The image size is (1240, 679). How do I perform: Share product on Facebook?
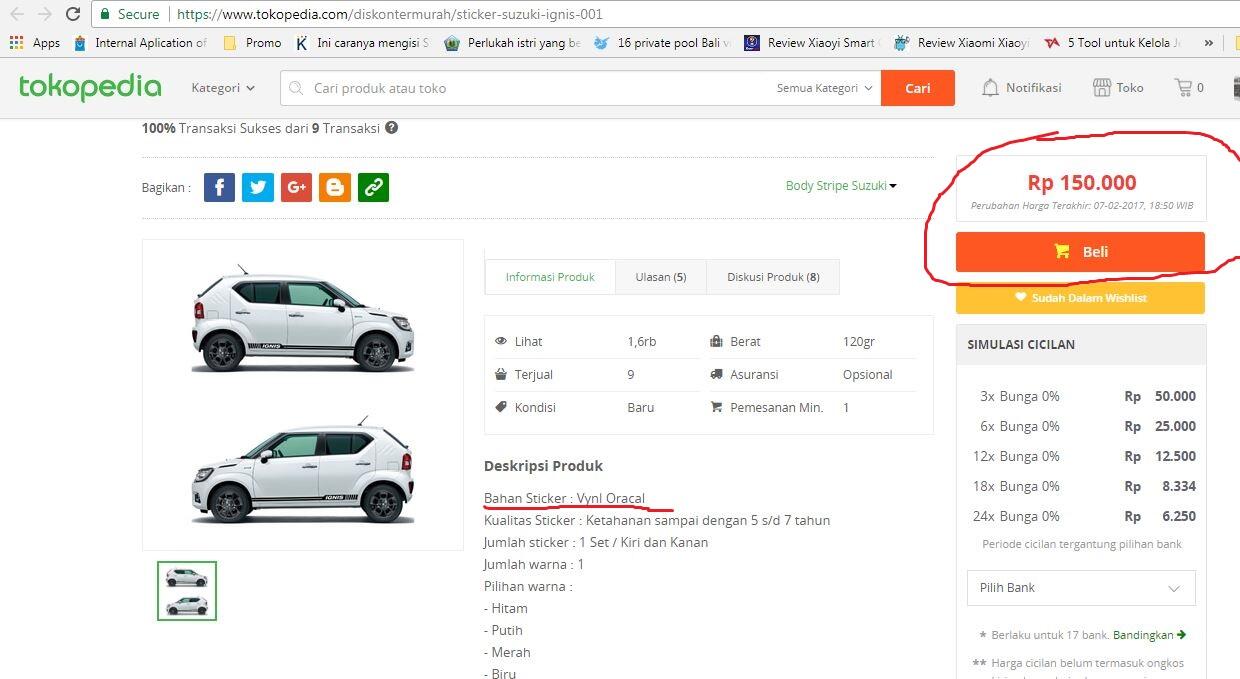219,187
